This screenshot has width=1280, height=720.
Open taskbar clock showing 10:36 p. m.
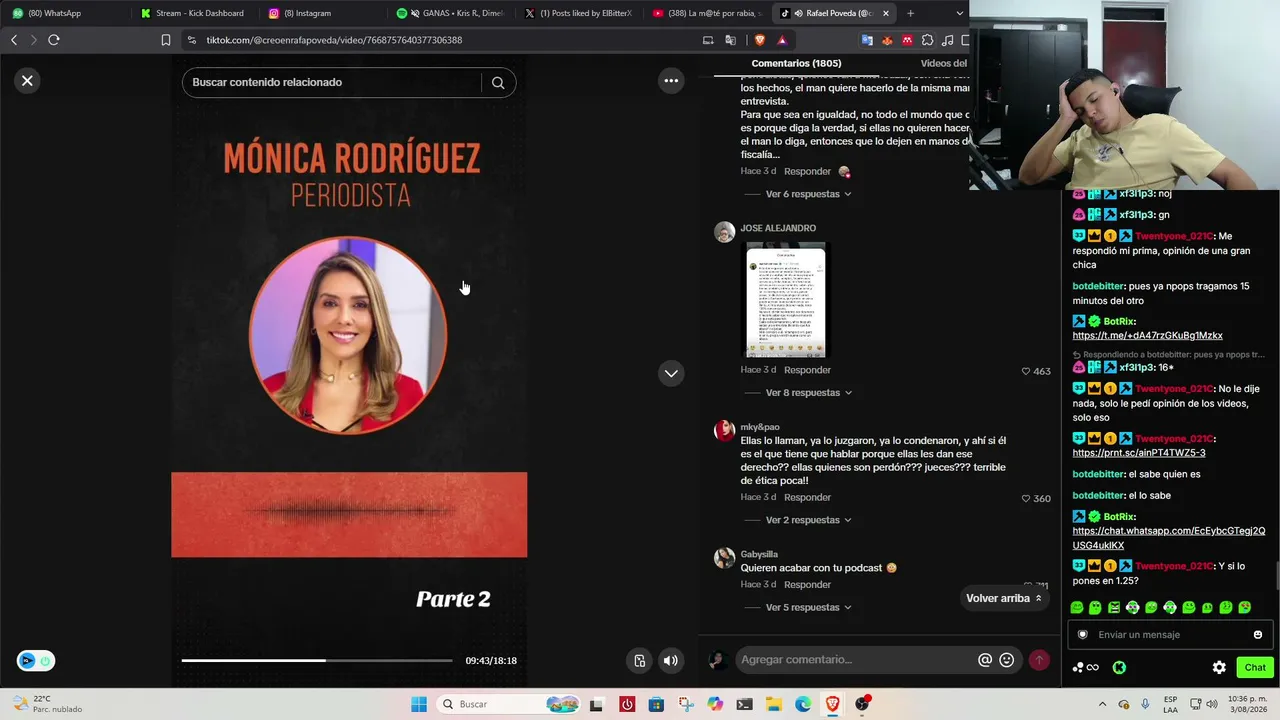1247,704
